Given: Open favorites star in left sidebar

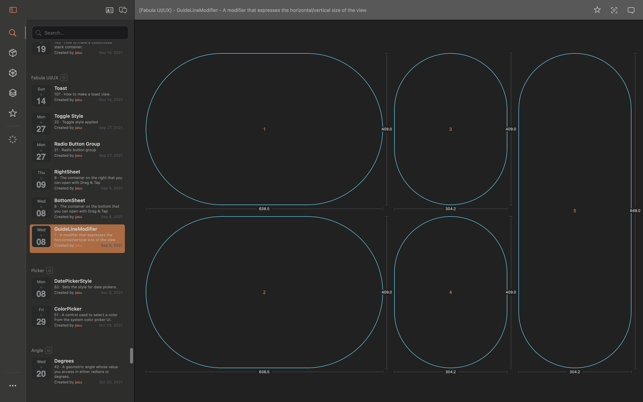Looking at the screenshot, I should point(13,113).
